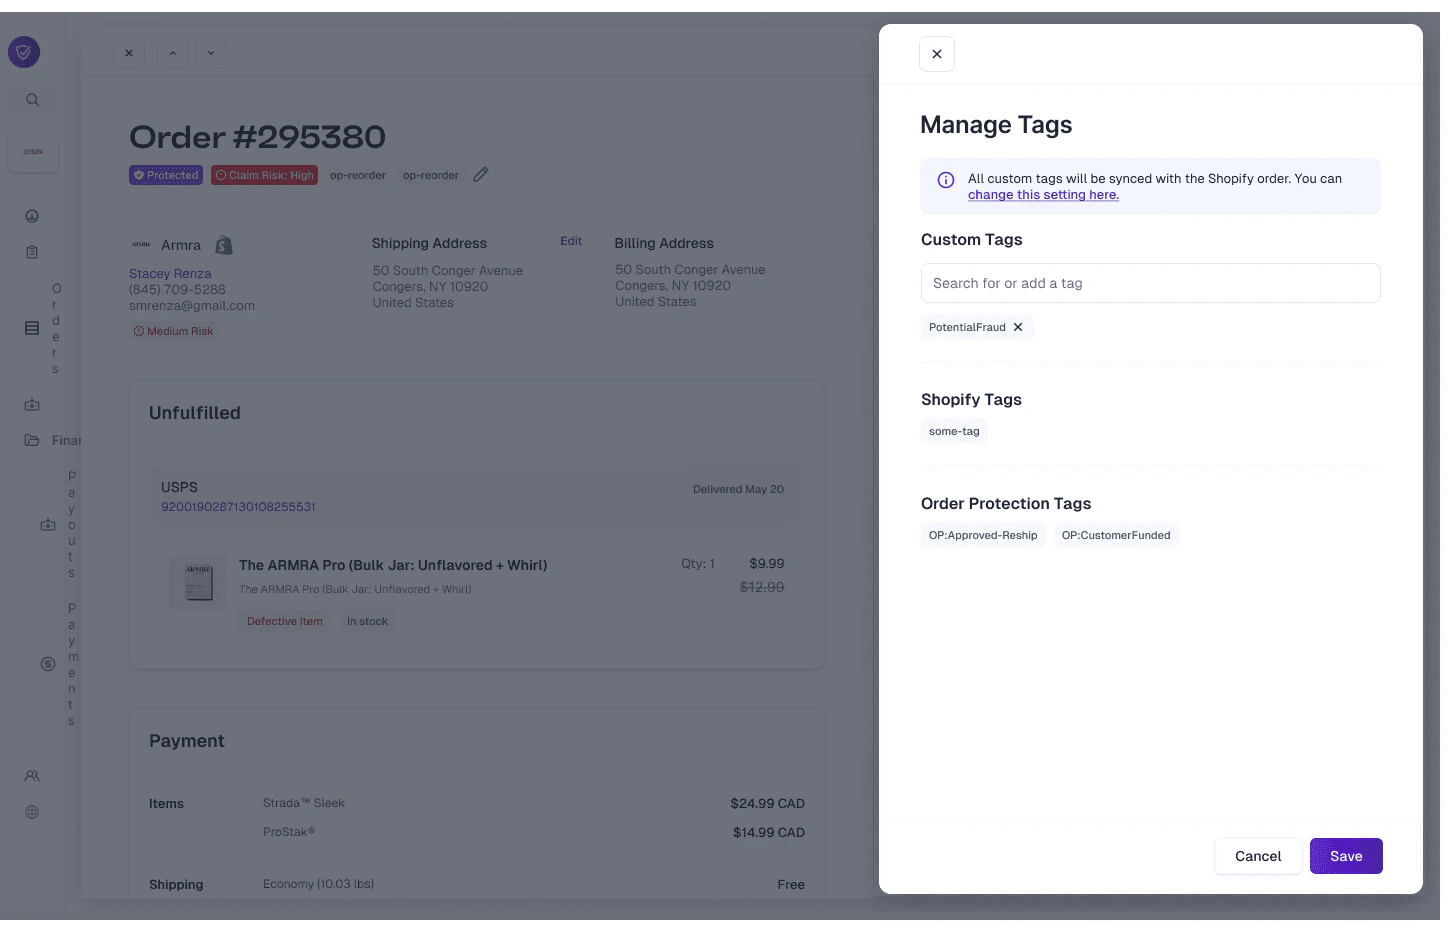Click the down chevron to view next order
The image size is (1455, 934).
coord(210,52)
